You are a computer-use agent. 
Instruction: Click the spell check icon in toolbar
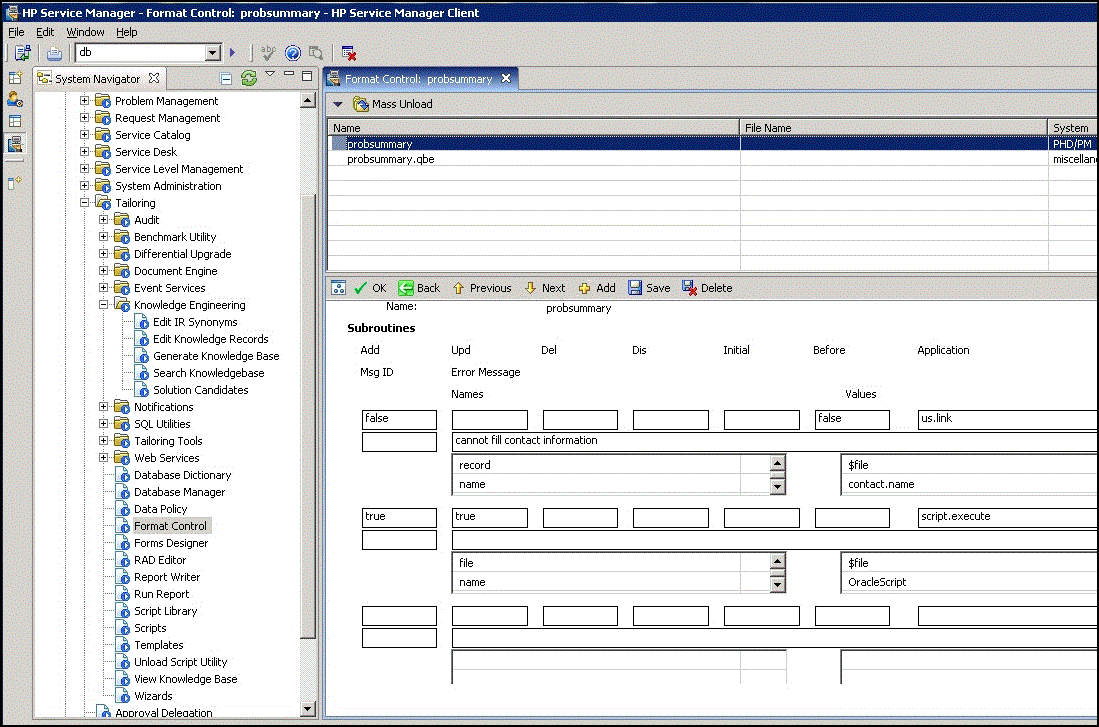268,53
